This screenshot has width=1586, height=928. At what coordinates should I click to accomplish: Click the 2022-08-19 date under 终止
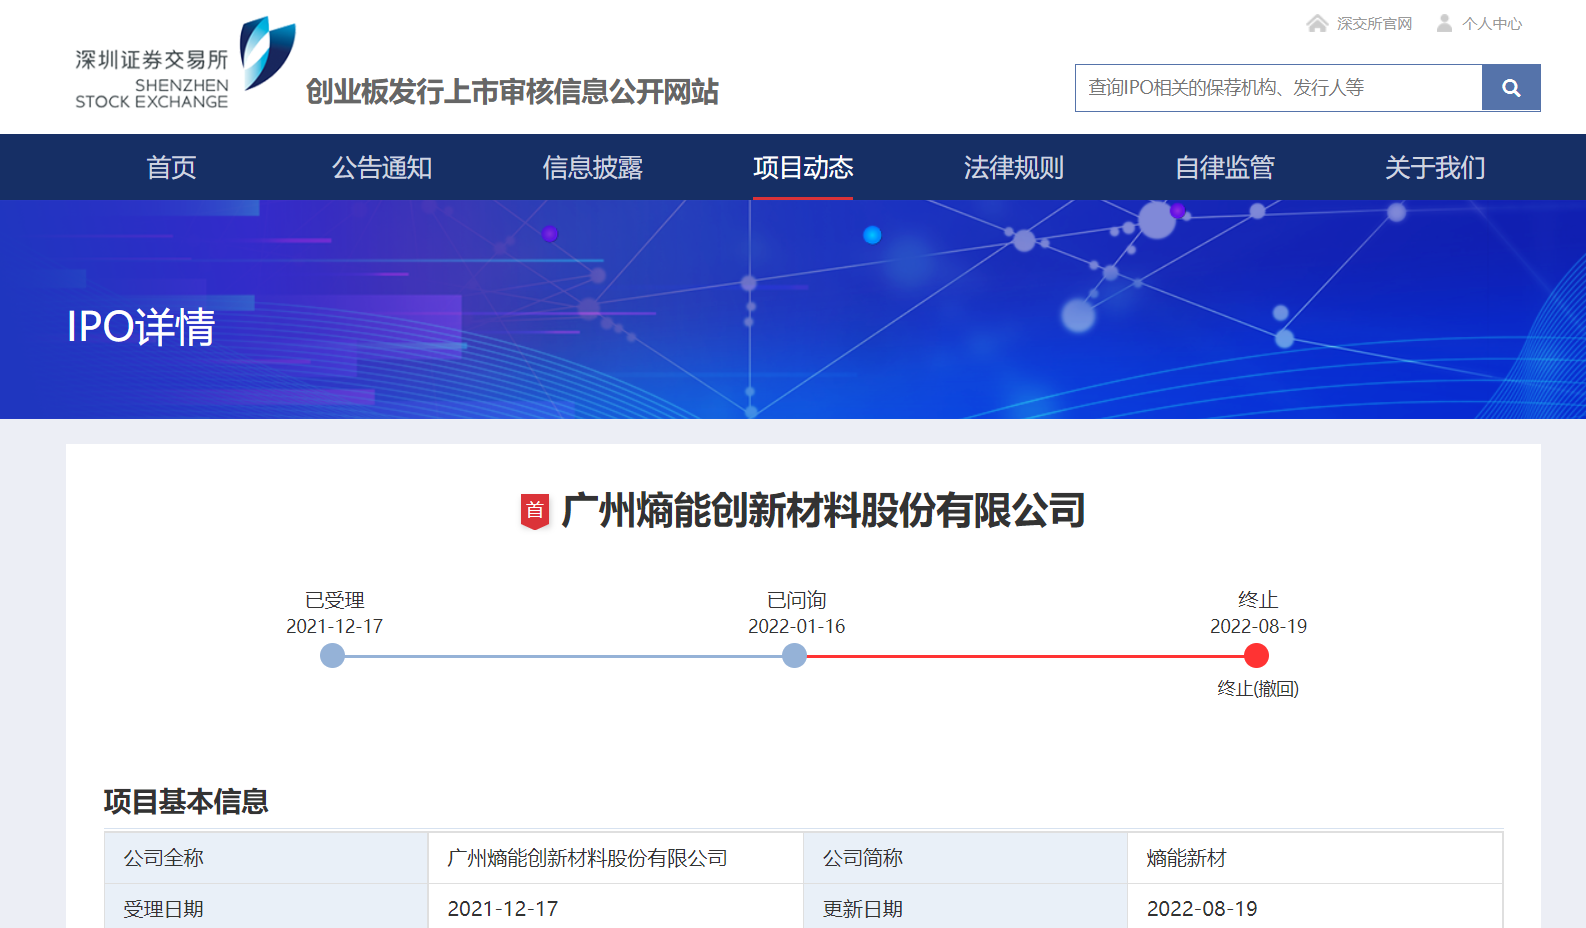click(x=1258, y=626)
